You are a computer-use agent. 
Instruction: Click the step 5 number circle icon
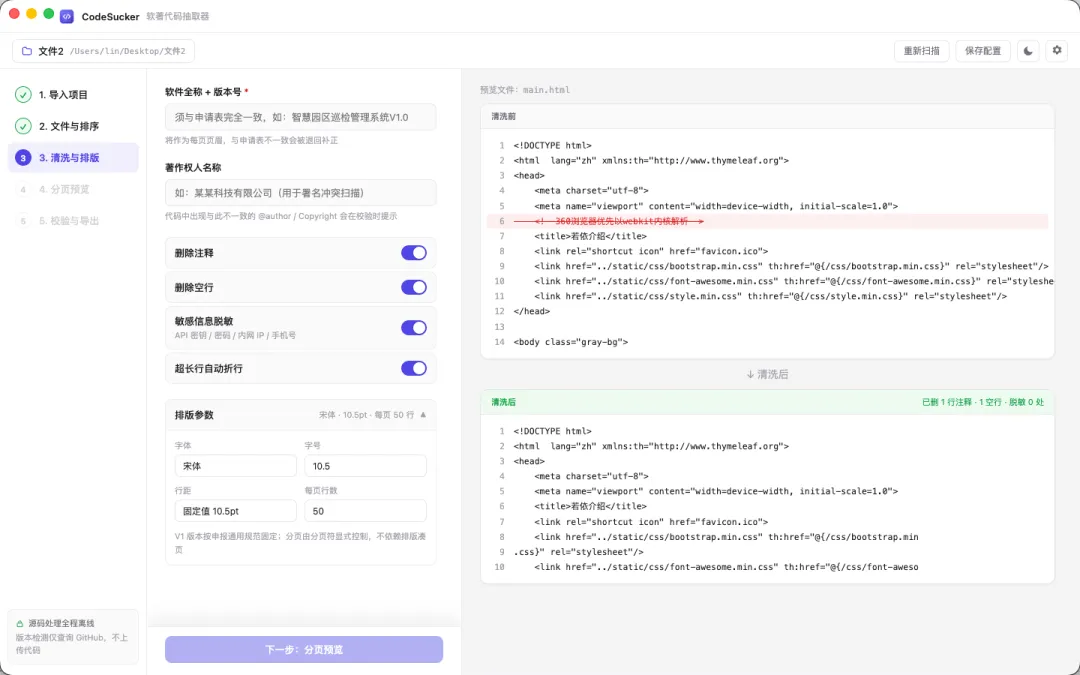tap(23, 221)
